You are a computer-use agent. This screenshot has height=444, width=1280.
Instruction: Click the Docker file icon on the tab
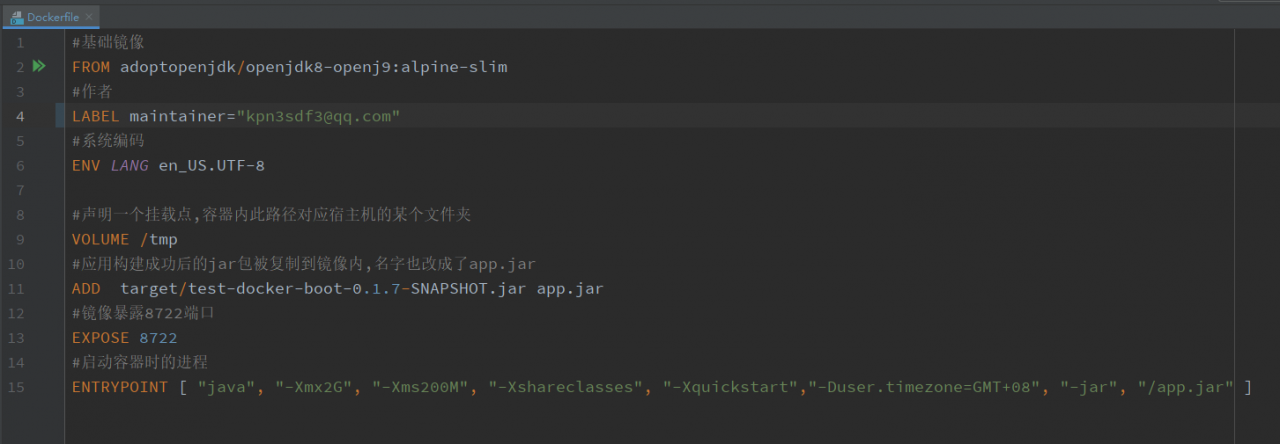16,17
